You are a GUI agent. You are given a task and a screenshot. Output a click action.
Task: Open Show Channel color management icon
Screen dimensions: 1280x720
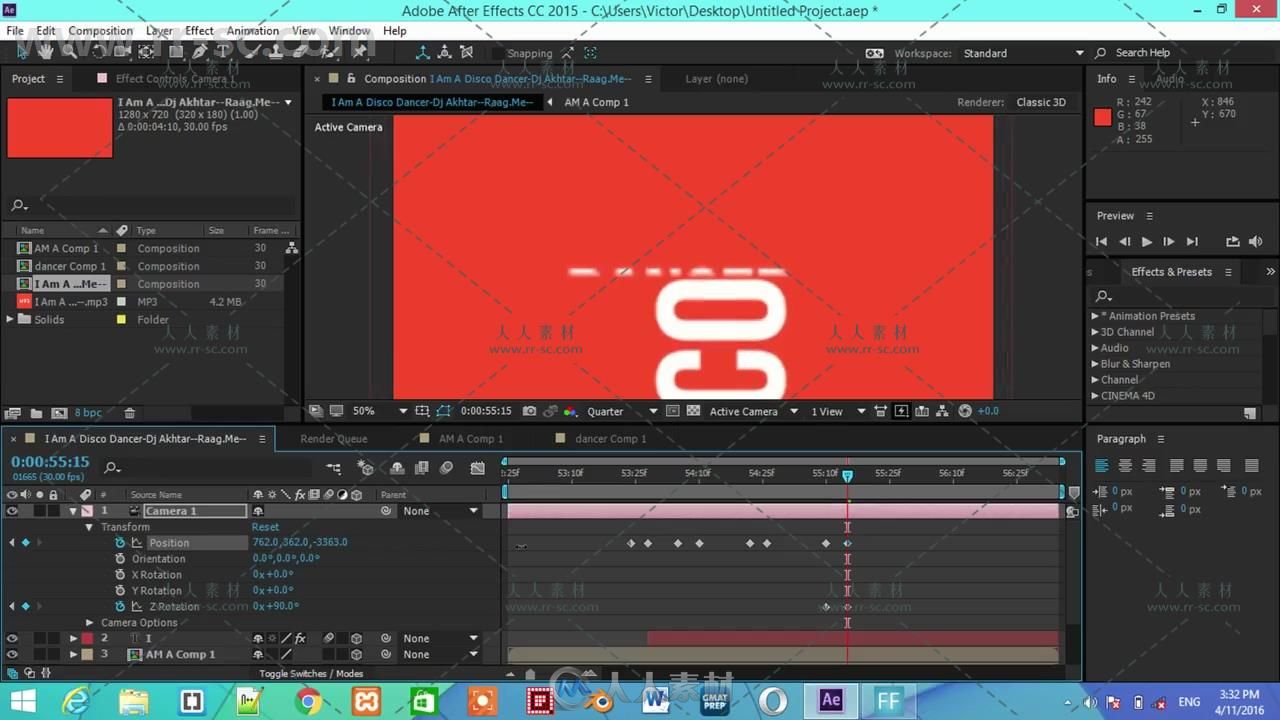tap(570, 411)
